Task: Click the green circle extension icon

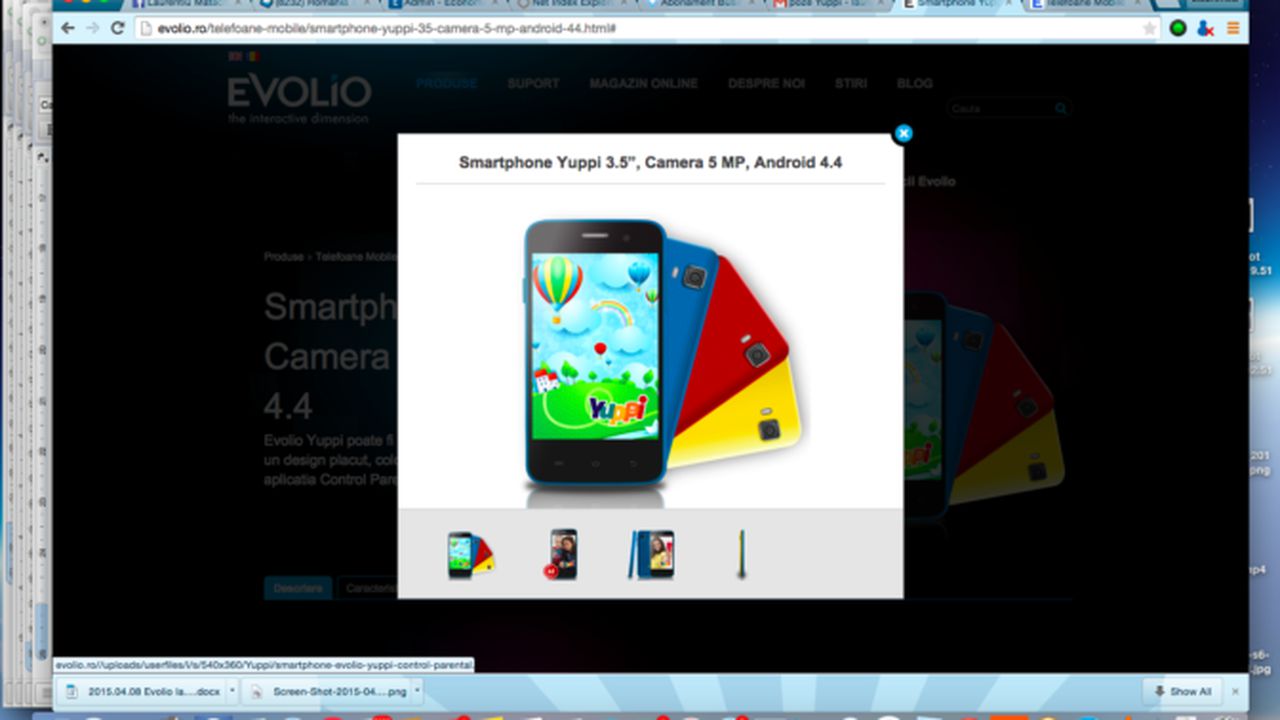Action: [x=1178, y=28]
